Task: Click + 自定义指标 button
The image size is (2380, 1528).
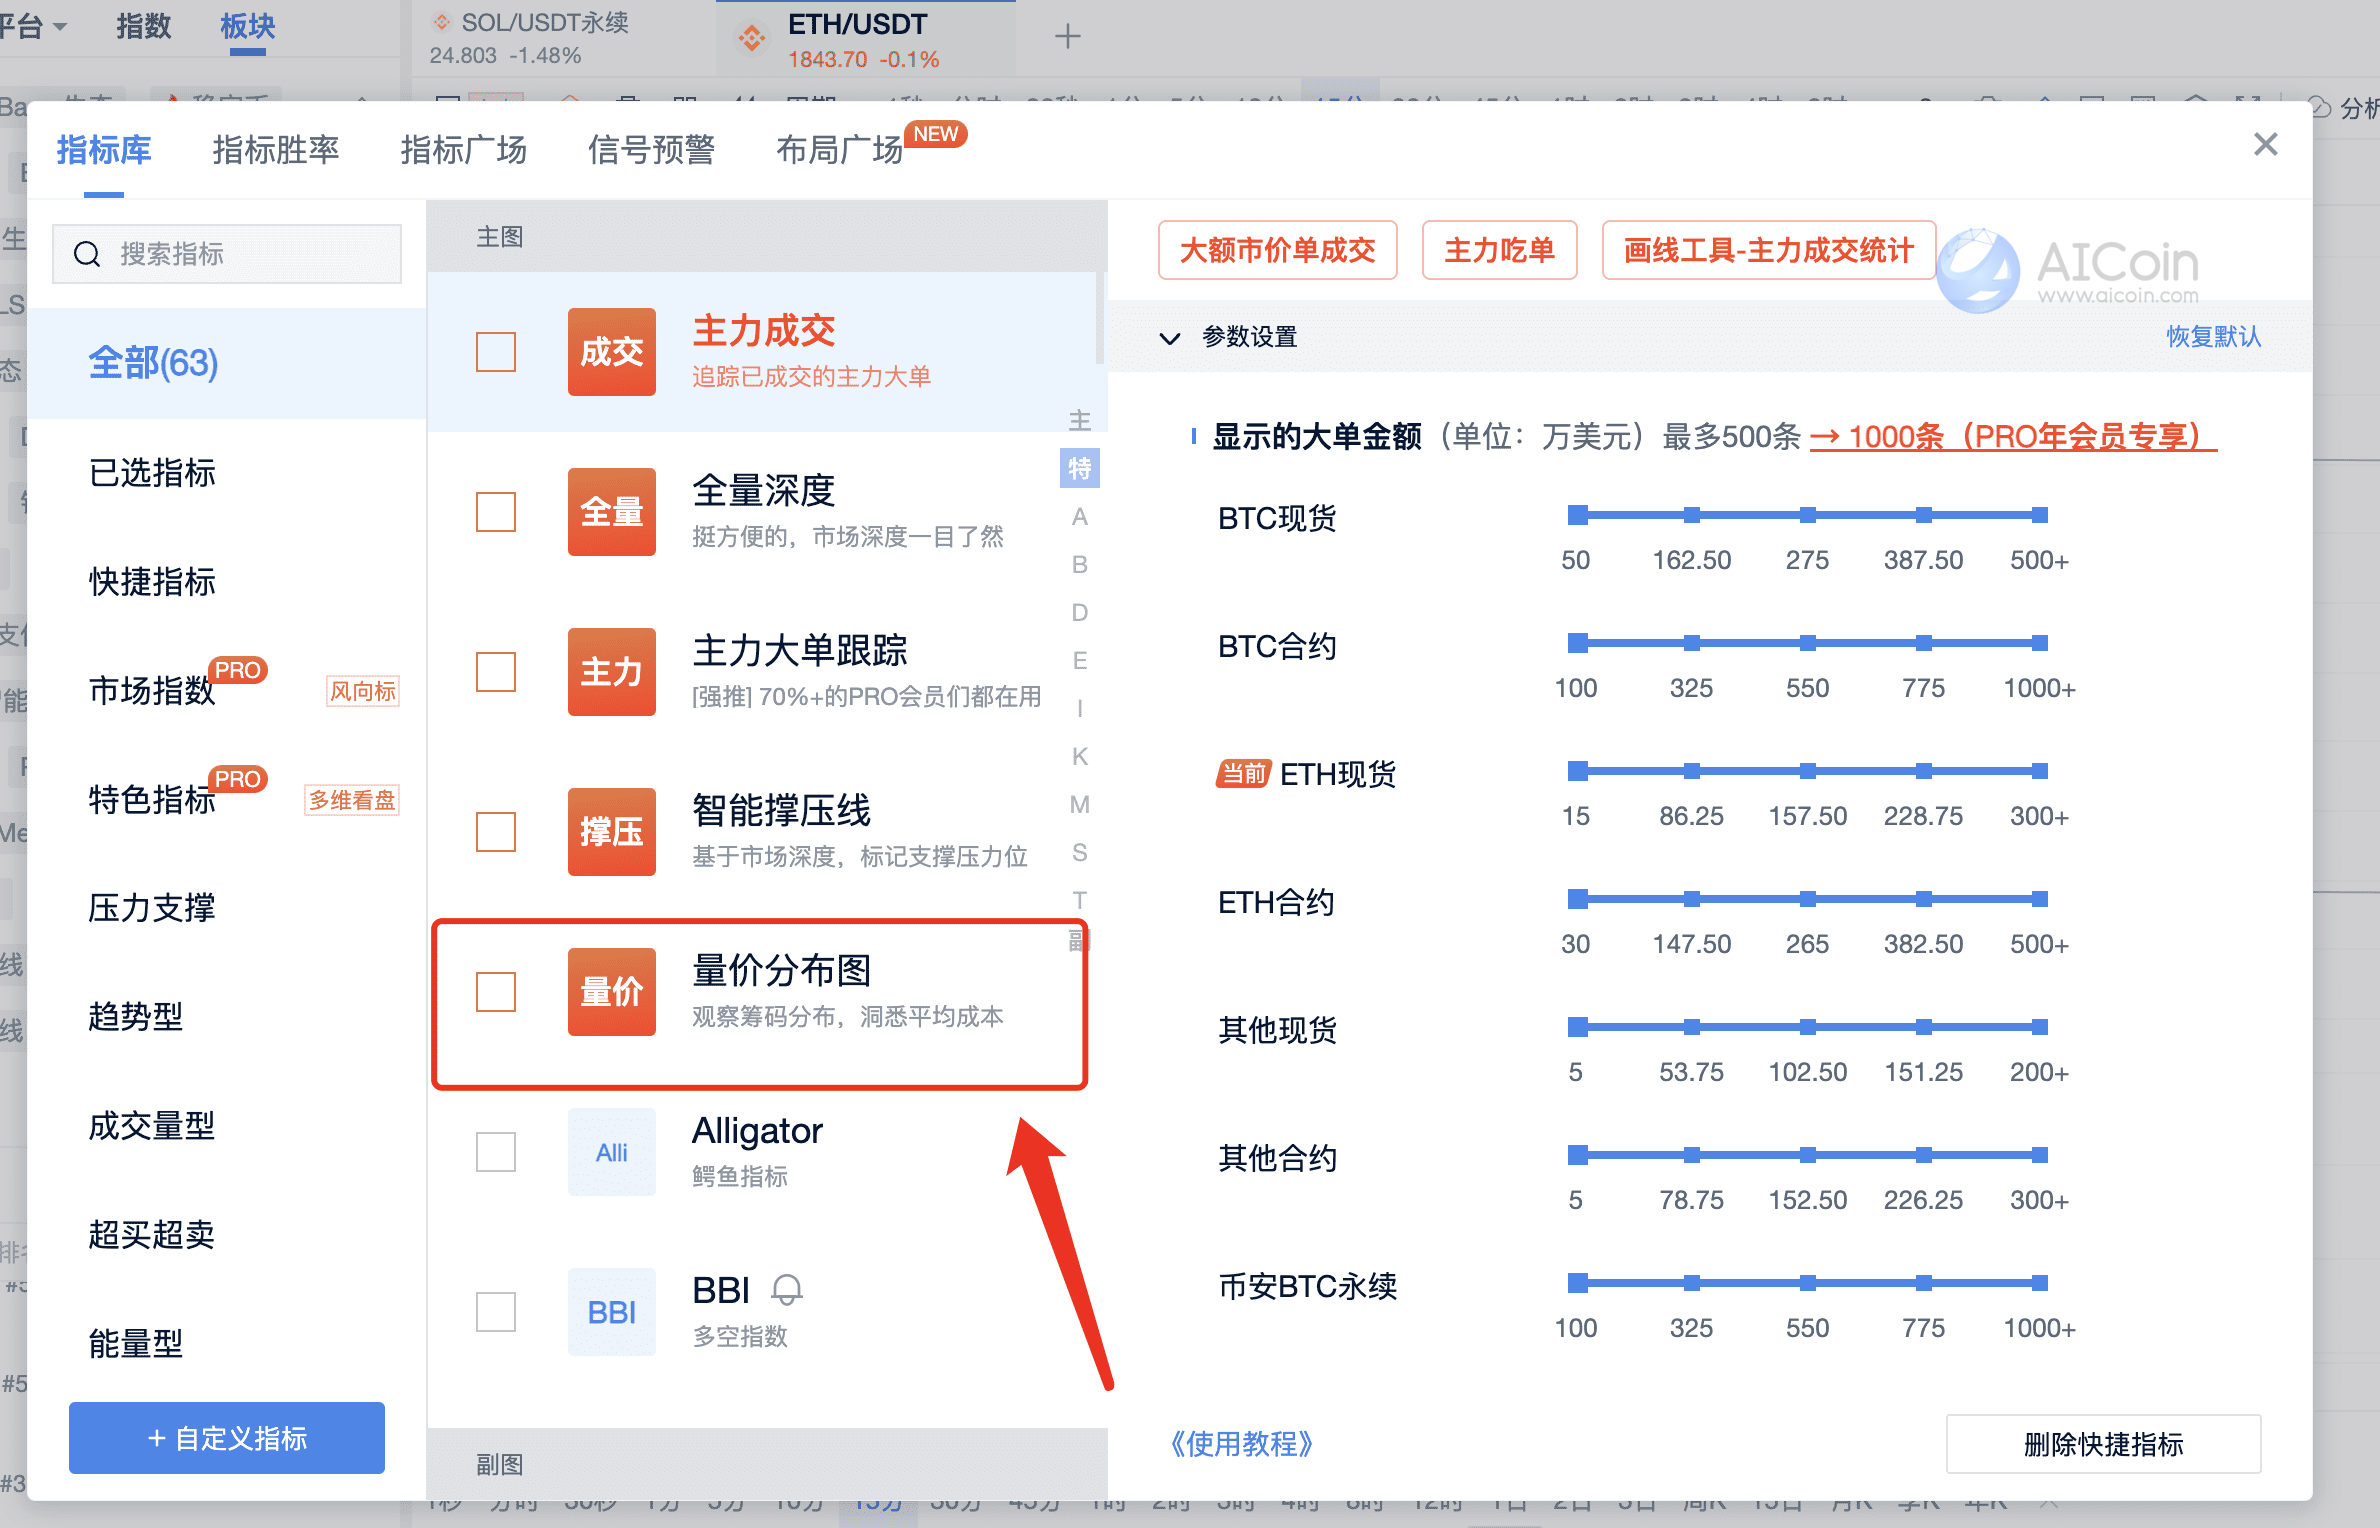Action: click(227, 1438)
